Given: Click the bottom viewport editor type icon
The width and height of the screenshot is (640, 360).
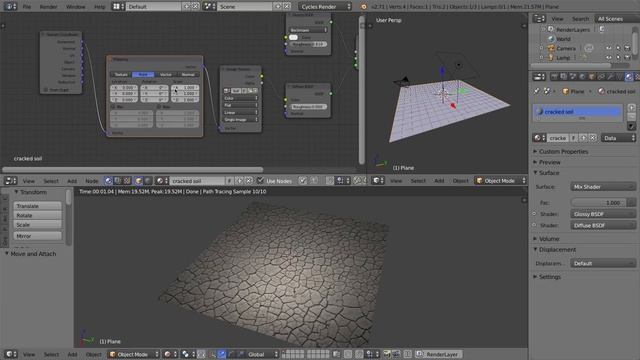Looking at the screenshot, I should [10, 354].
